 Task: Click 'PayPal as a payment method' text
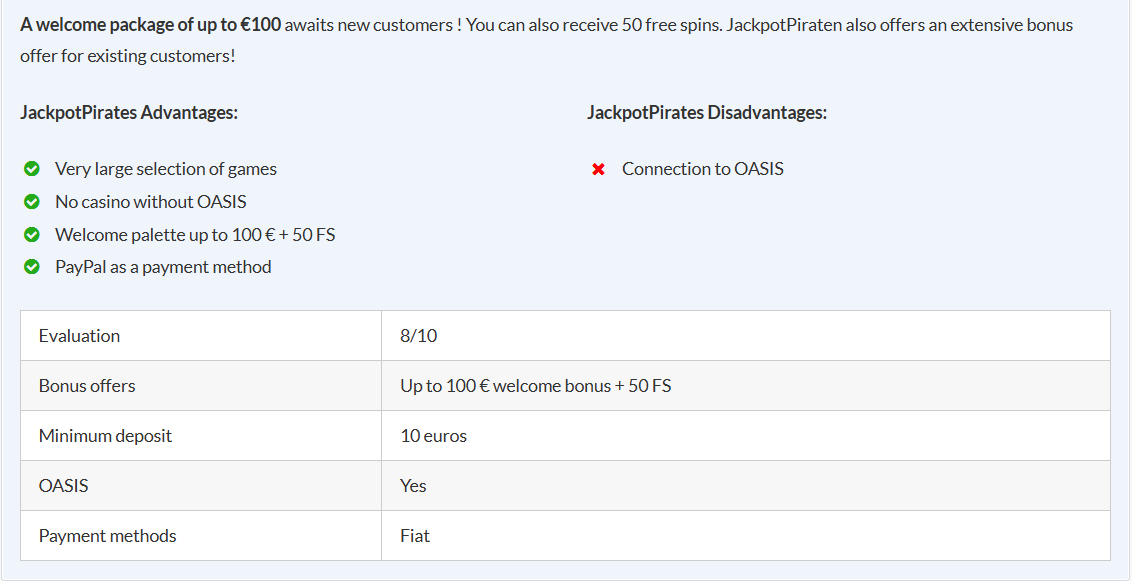tap(163, 267)
